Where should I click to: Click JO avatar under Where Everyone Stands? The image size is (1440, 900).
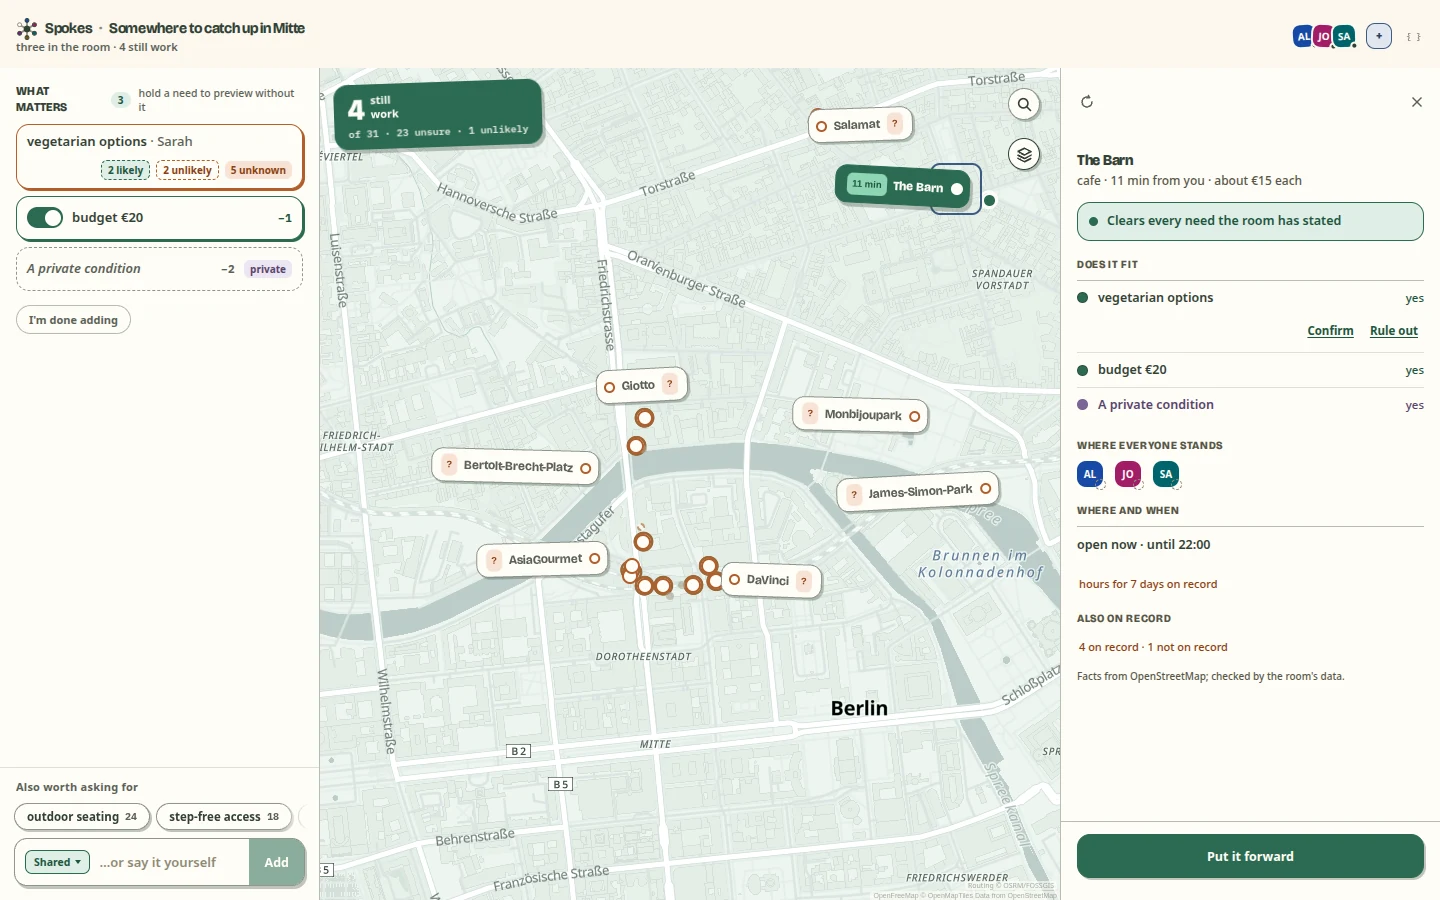point(1128,474)
